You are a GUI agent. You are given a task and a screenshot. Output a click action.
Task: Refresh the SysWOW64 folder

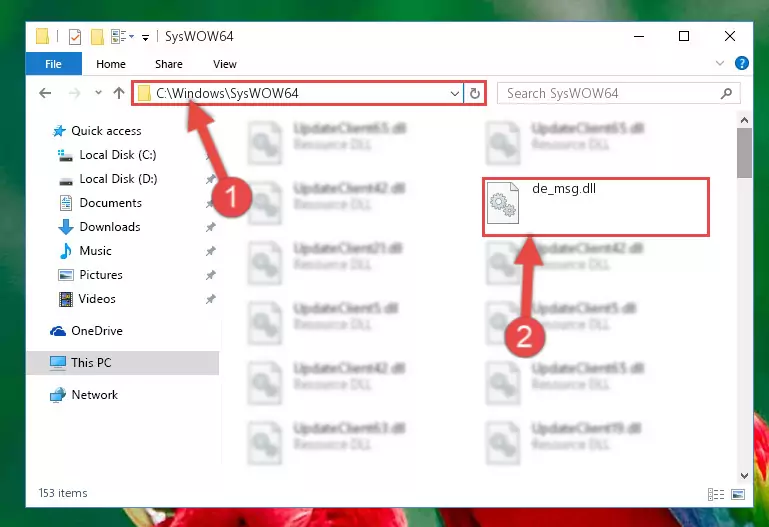tap(475, 93)
